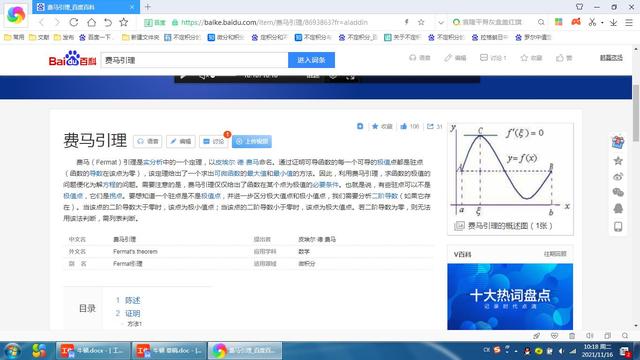Click the undo closed-tab icon

point(108,22)
